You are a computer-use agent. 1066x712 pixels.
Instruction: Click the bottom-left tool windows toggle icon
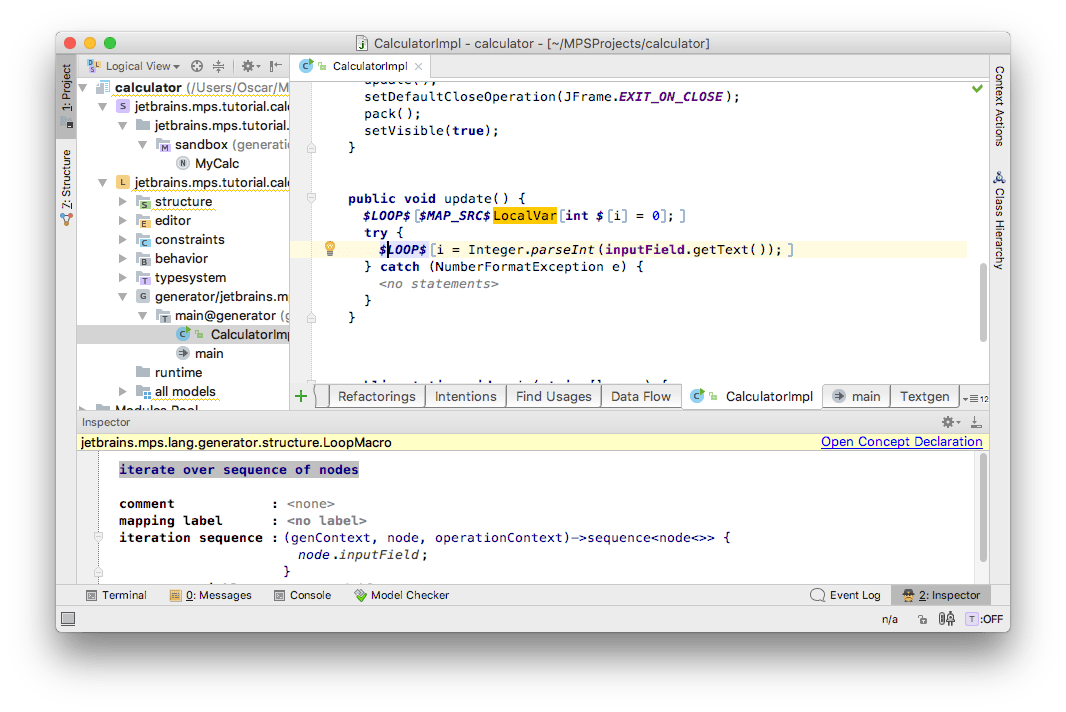pyautogui.click(x=68, y=620)
